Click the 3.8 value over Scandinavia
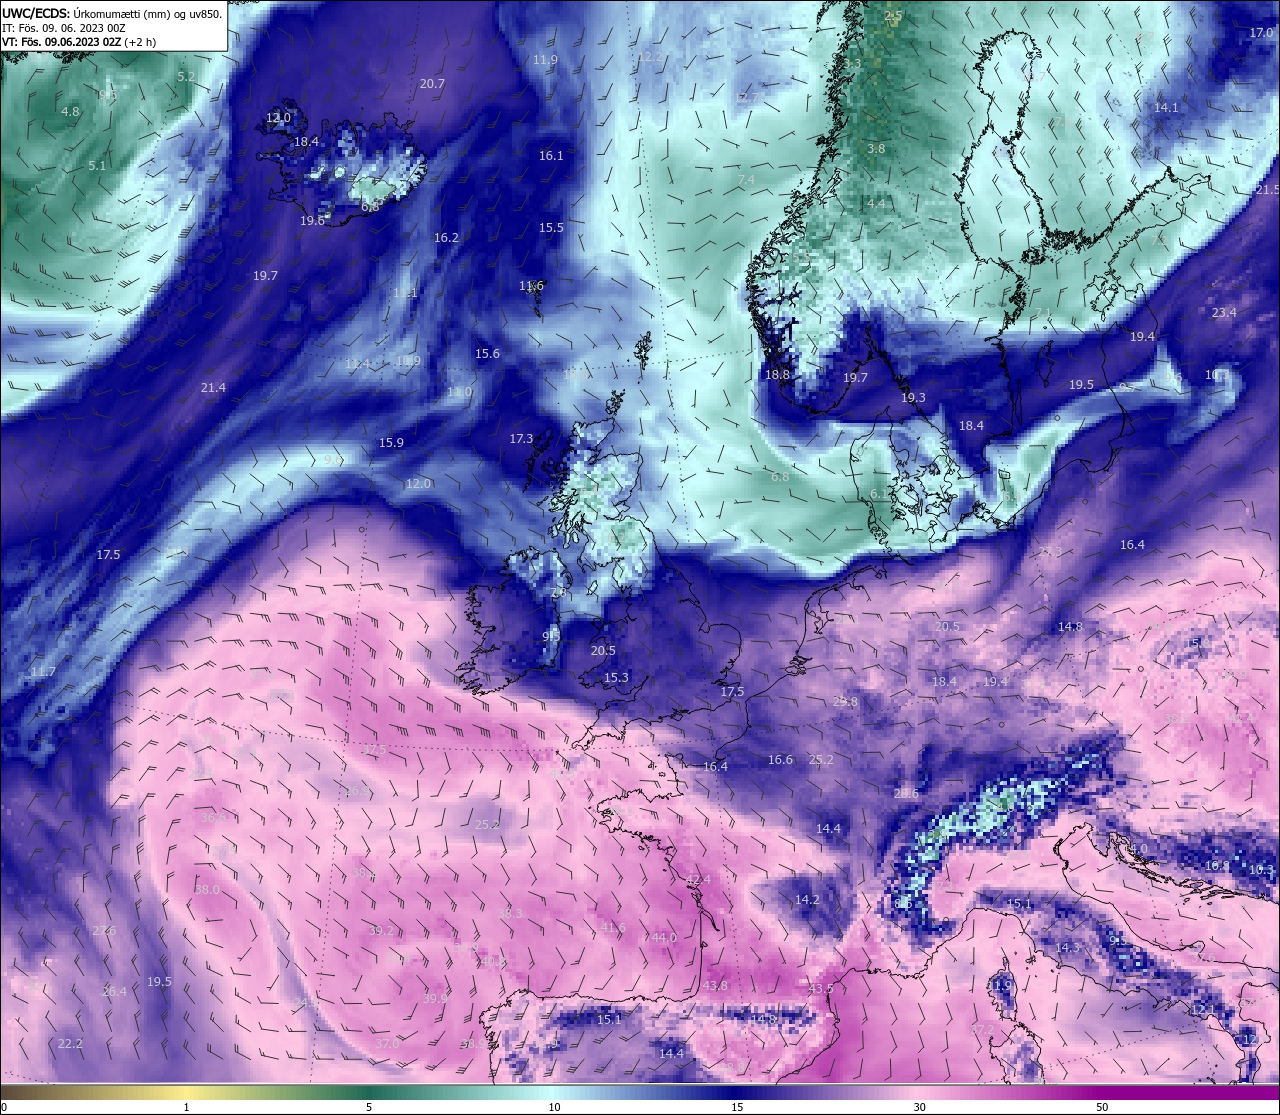Viewport: 1280px width, 1115px height. (x=876, y=149)
